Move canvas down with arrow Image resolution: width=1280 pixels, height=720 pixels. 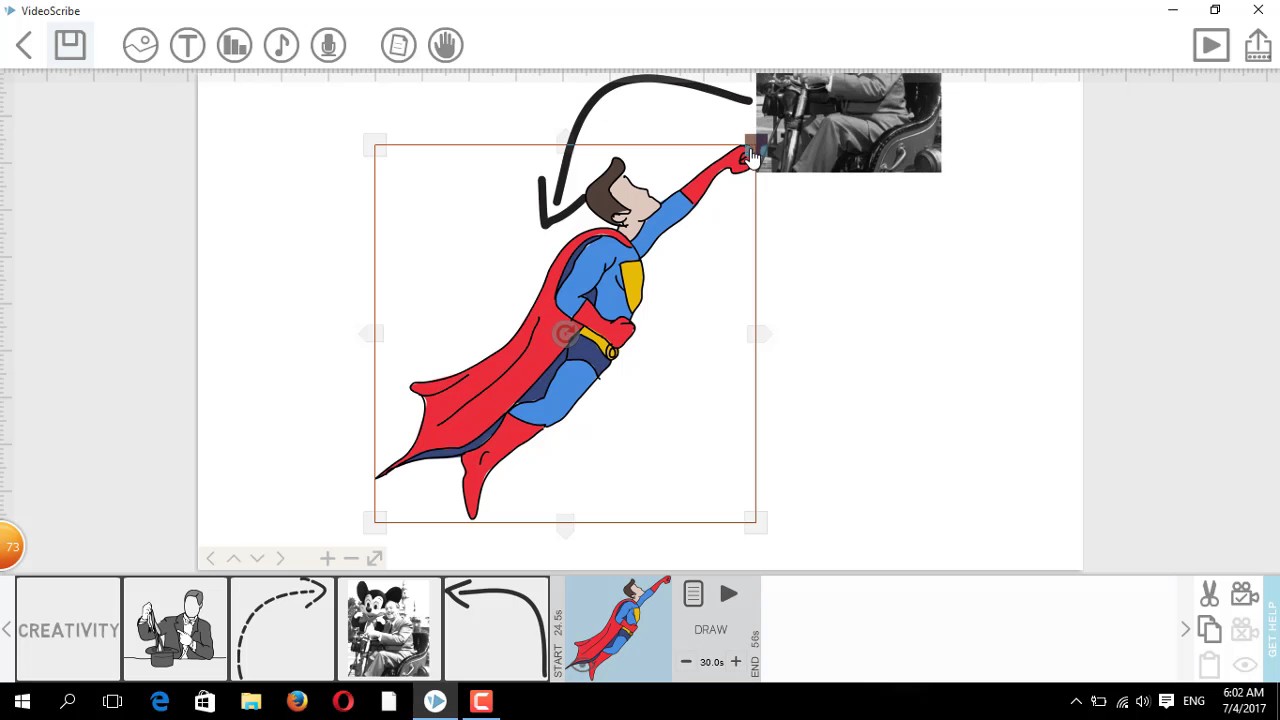pyautogui.click(x=257, y=558)
